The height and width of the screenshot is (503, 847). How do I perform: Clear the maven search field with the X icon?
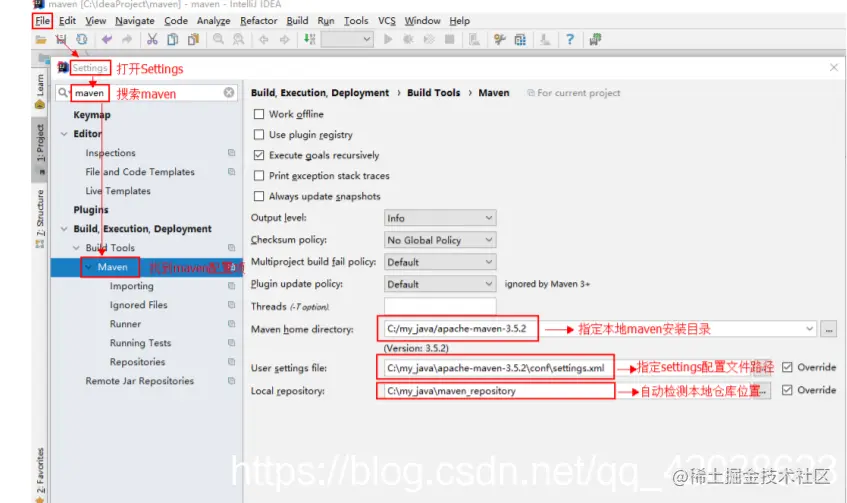pos(229,92)
